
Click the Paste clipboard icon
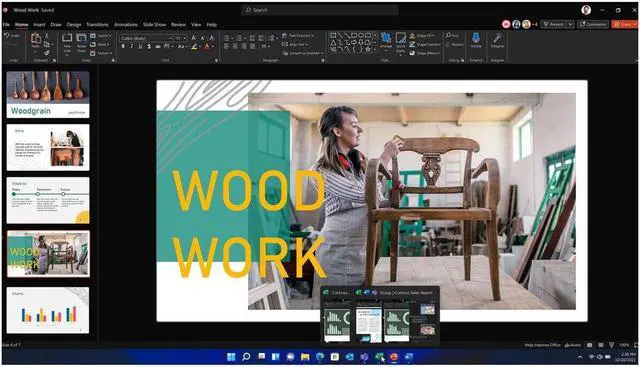36,39
